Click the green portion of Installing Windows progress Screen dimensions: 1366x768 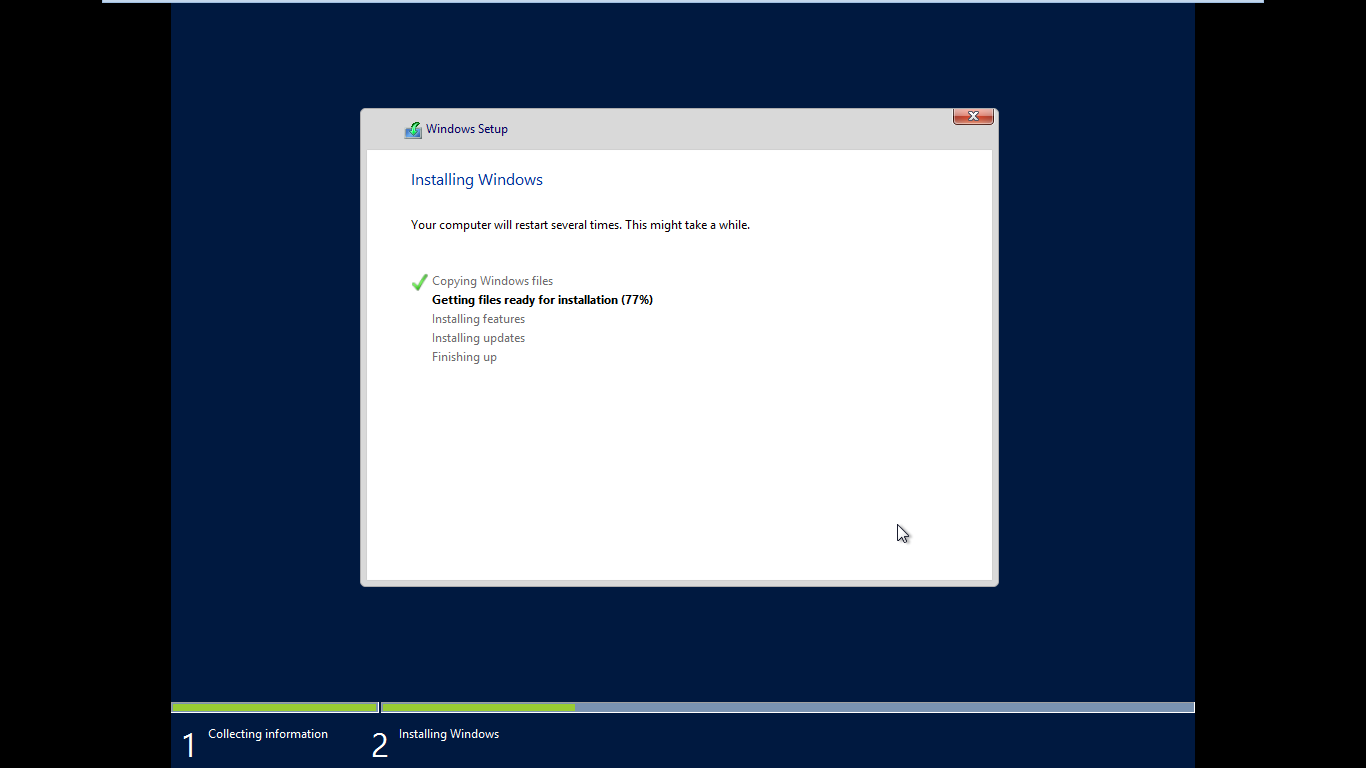click(480, 707)
